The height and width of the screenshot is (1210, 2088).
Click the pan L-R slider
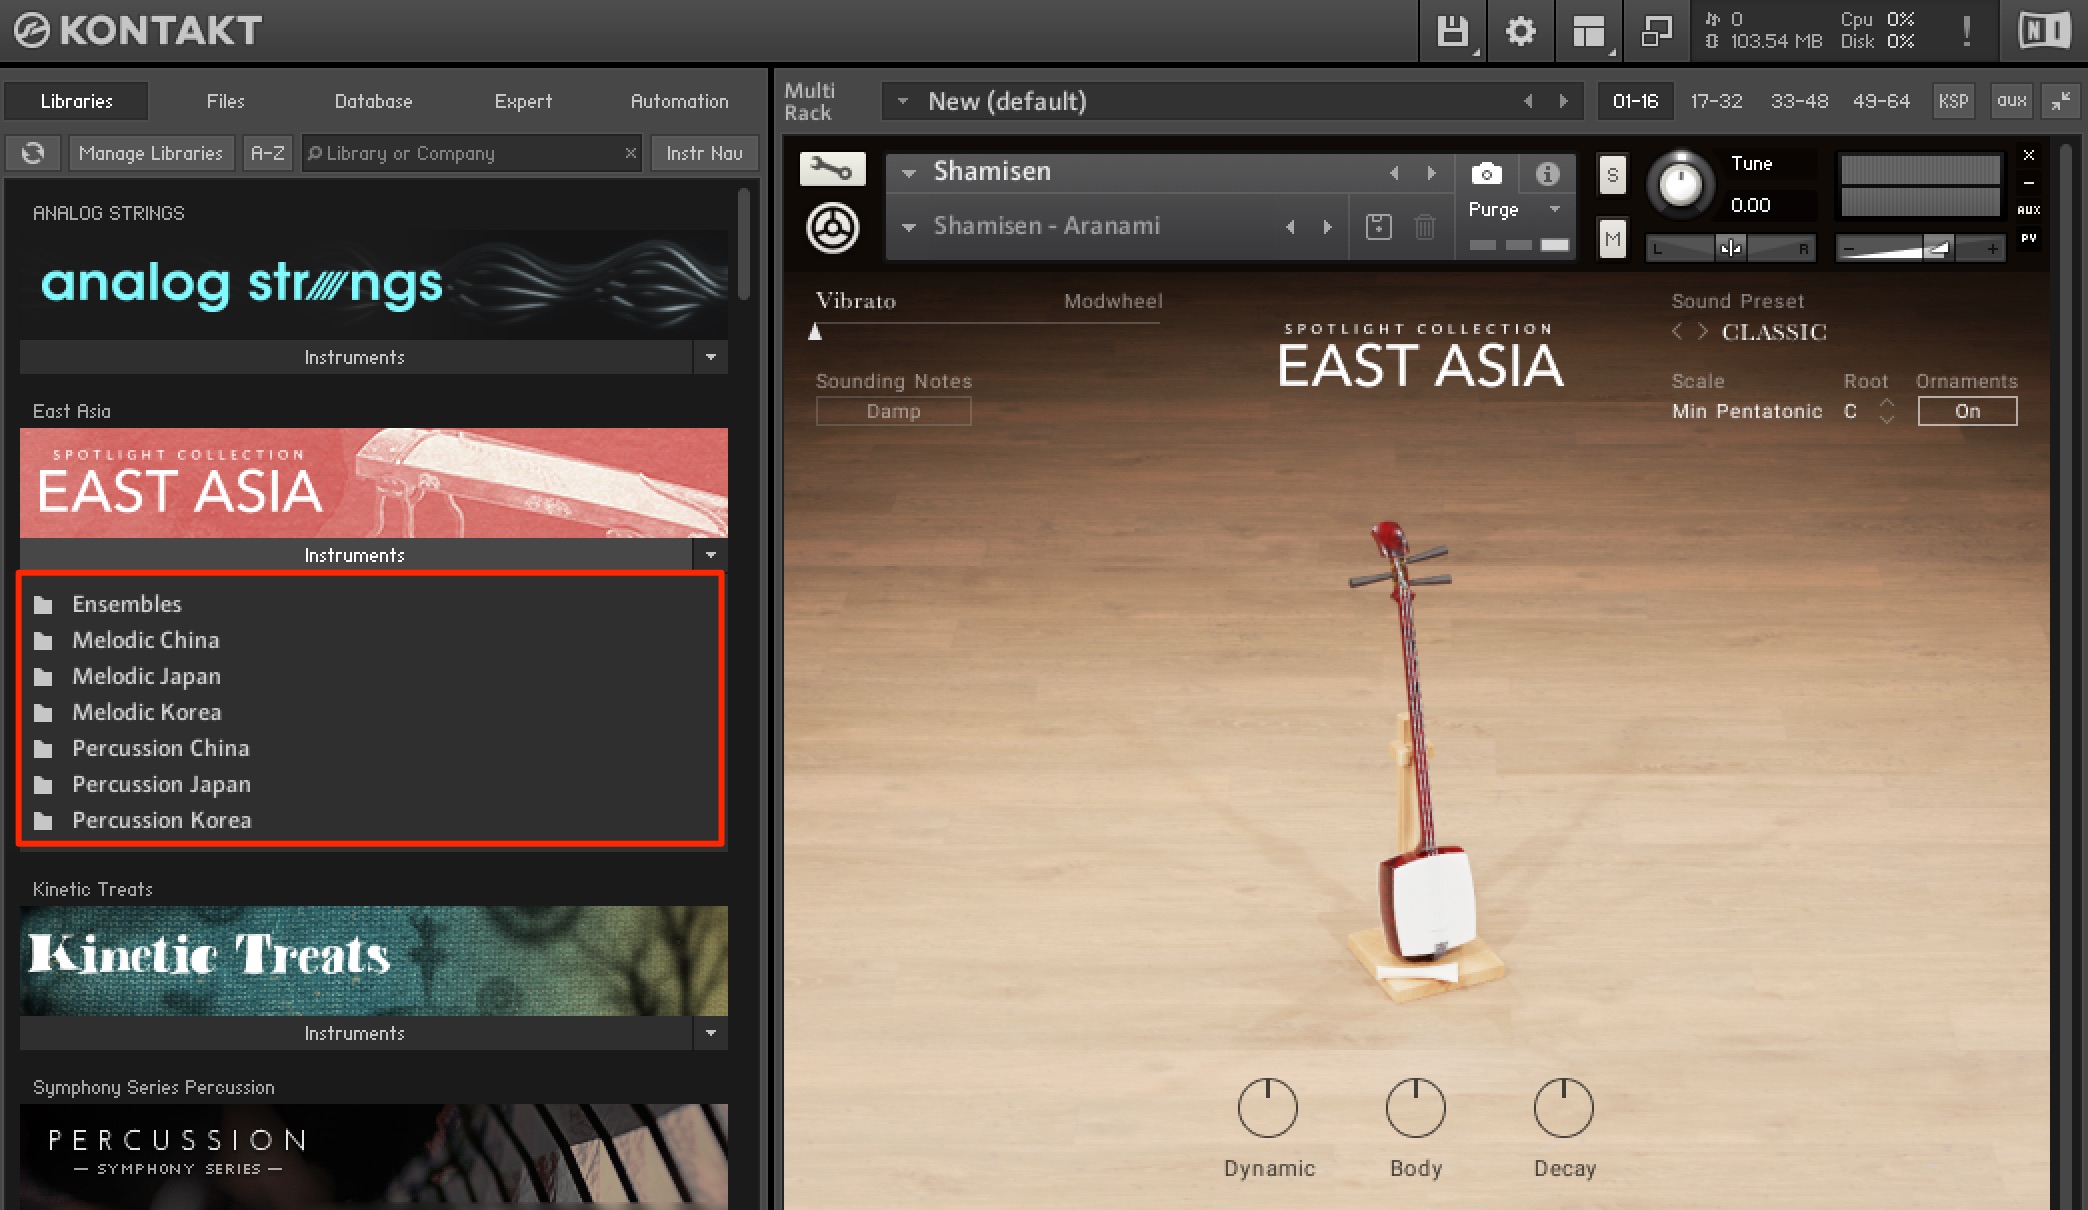1730,248
